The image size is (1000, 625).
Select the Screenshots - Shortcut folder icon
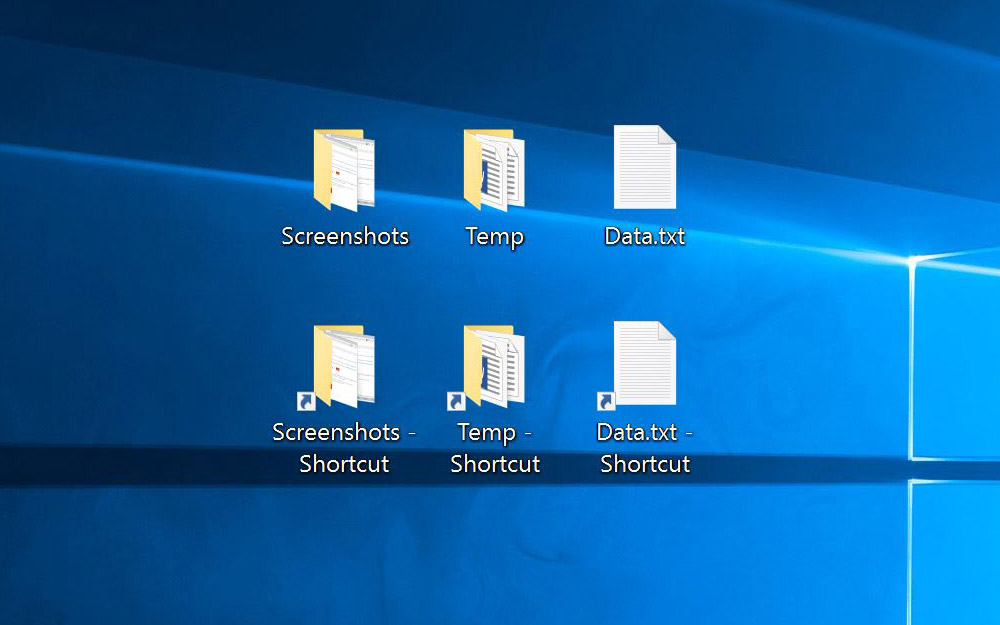[337, 367]
